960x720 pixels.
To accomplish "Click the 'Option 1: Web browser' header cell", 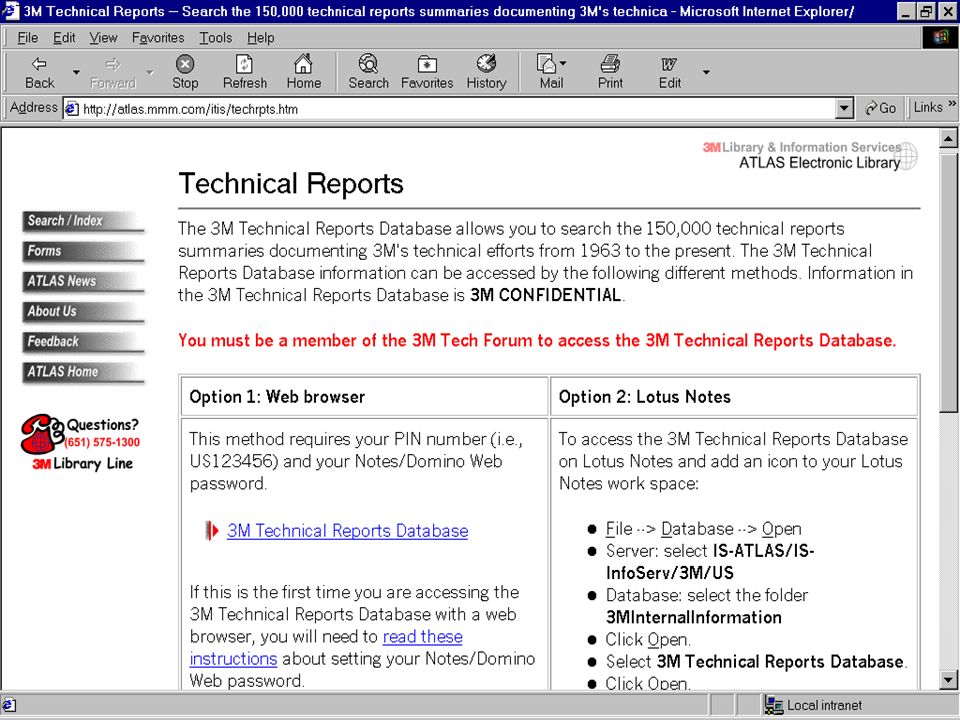I will click(364, 397).
